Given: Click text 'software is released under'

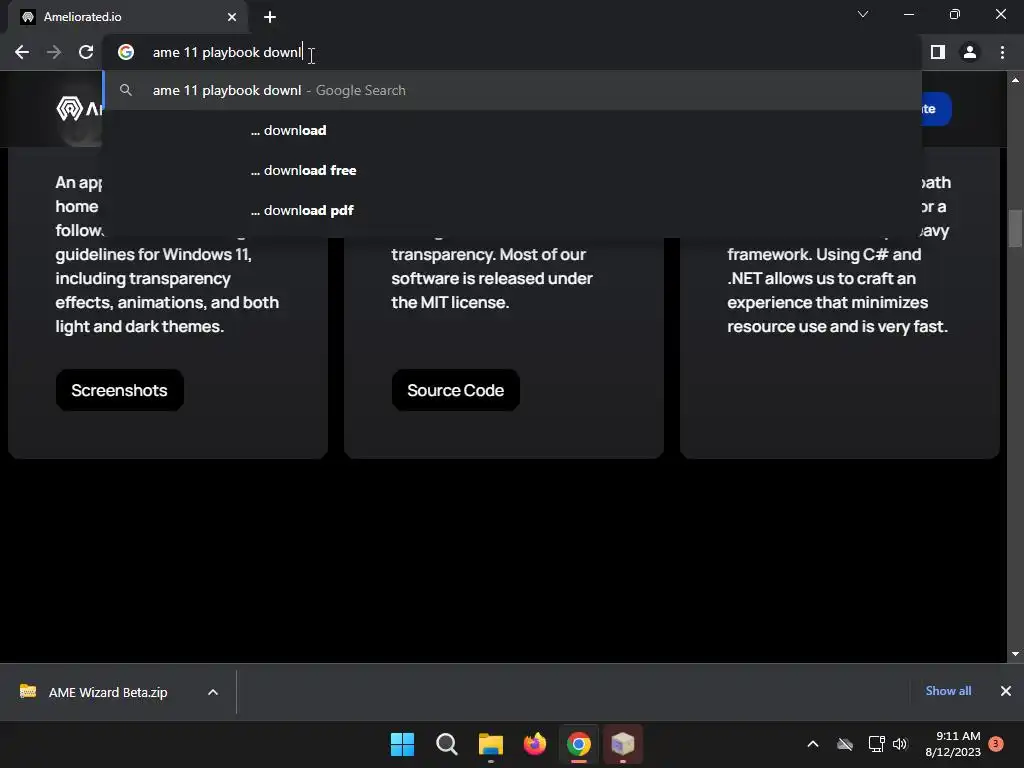Looking at the screenshot, I should 492,278.
